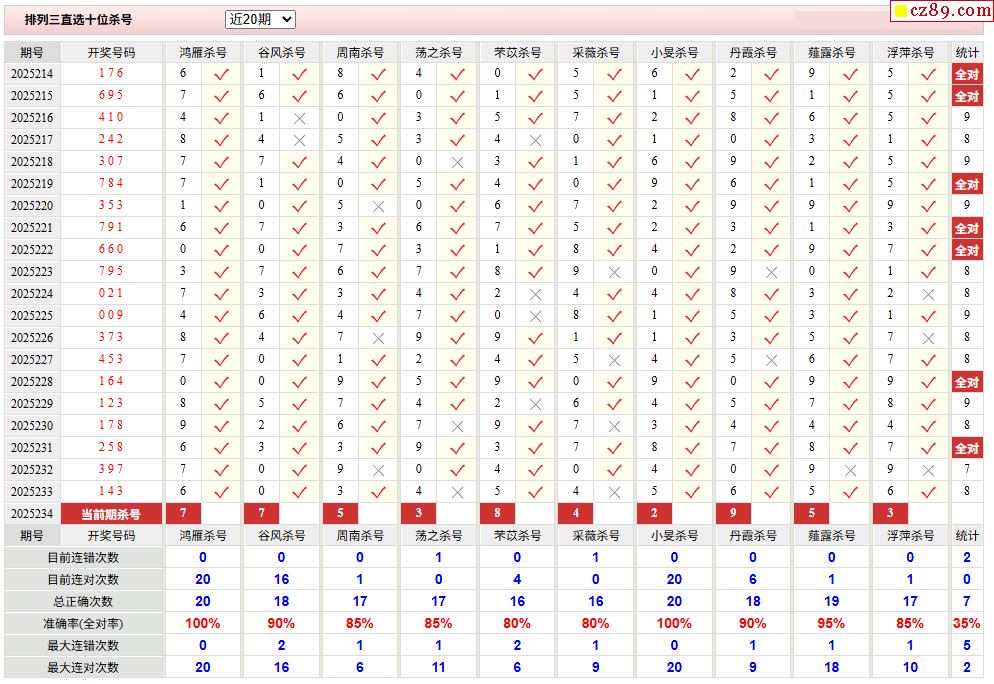This screenshot has height=684, width=994.
Task: Click the 最大连对次数 row label
Action: tap(84, 668)
